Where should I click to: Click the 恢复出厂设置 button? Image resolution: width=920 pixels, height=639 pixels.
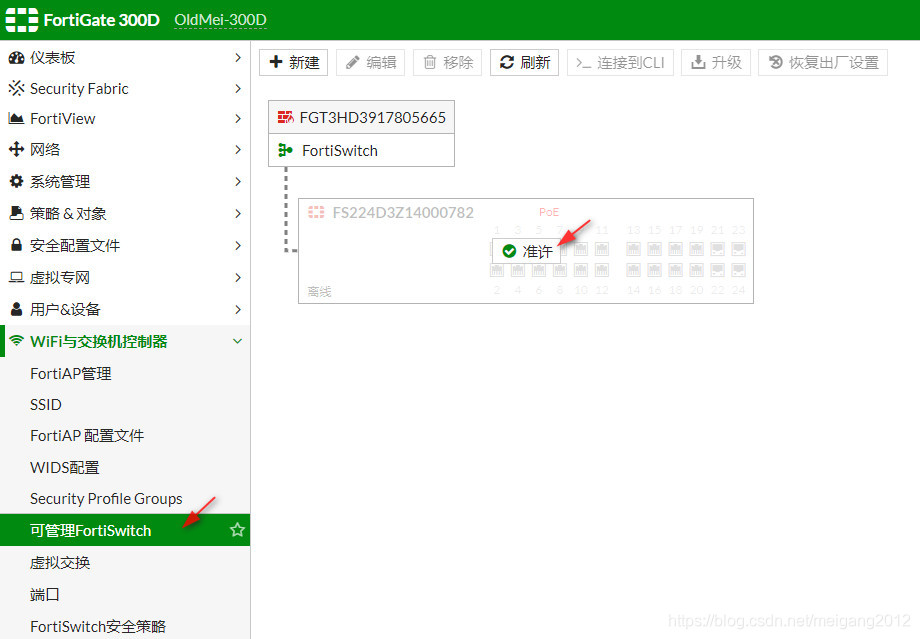[x=823, y=62]
